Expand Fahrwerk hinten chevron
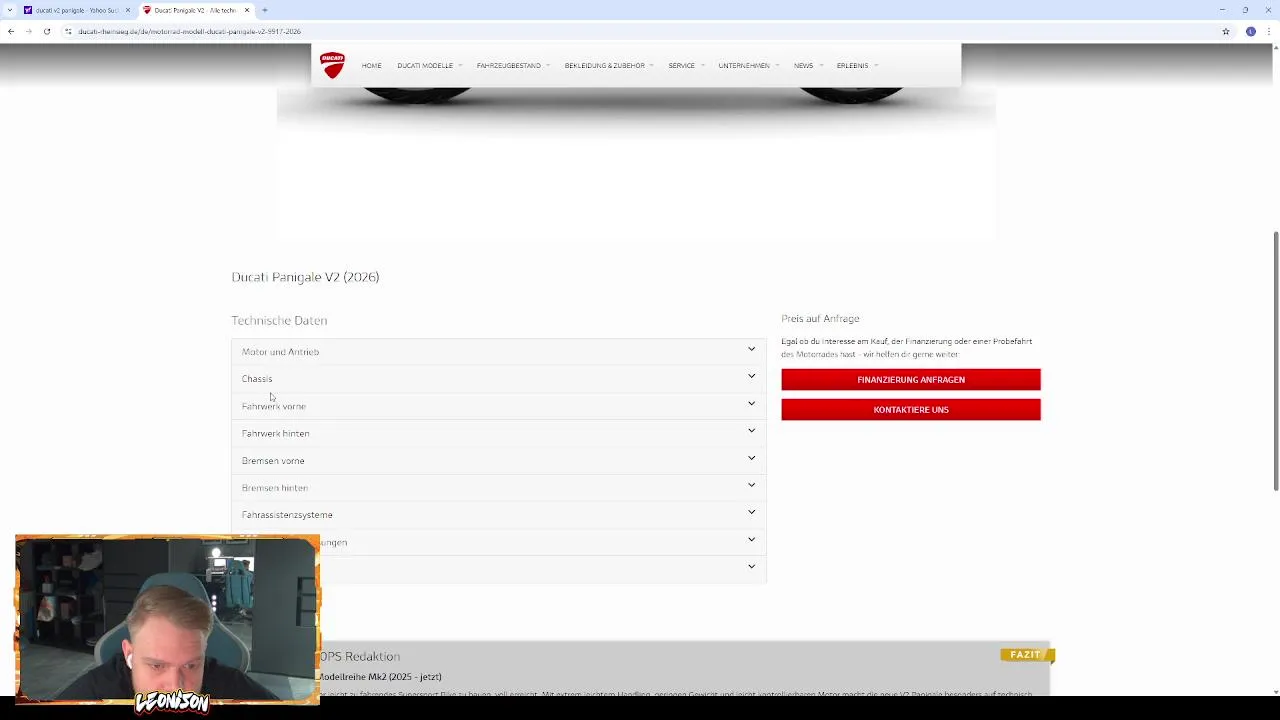This screenshot has height=720, width=1280. point(751,430)
